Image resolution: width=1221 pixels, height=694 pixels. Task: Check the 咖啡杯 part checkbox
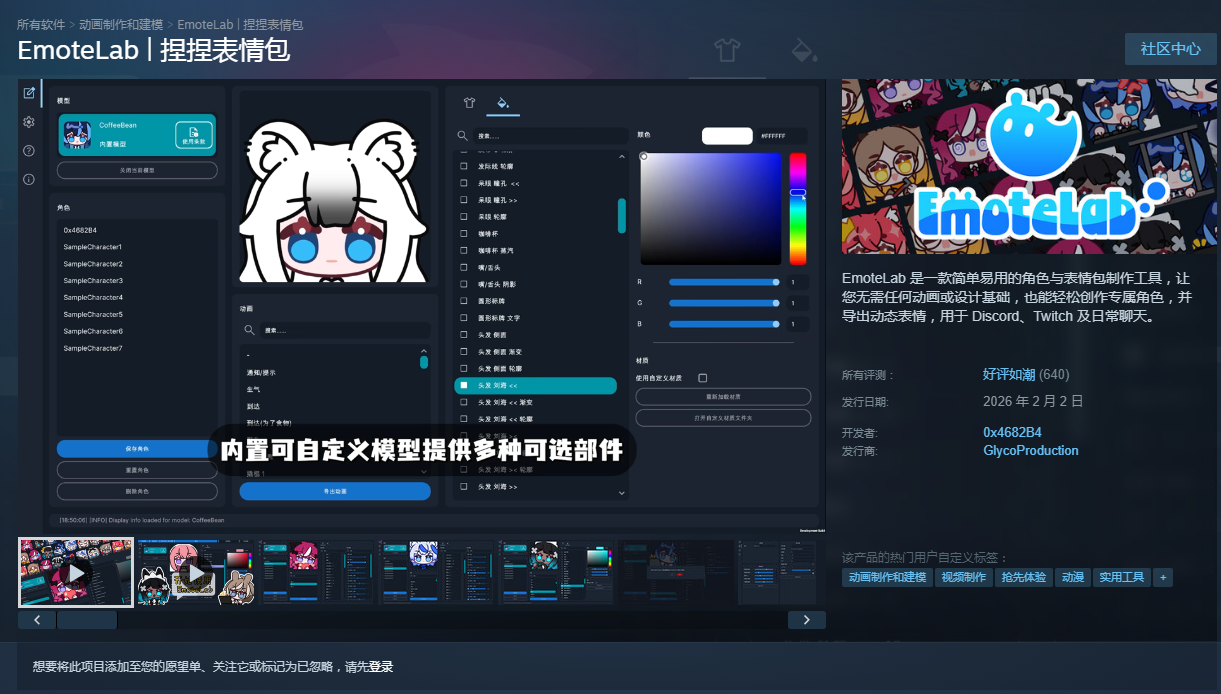coord(464,233)
